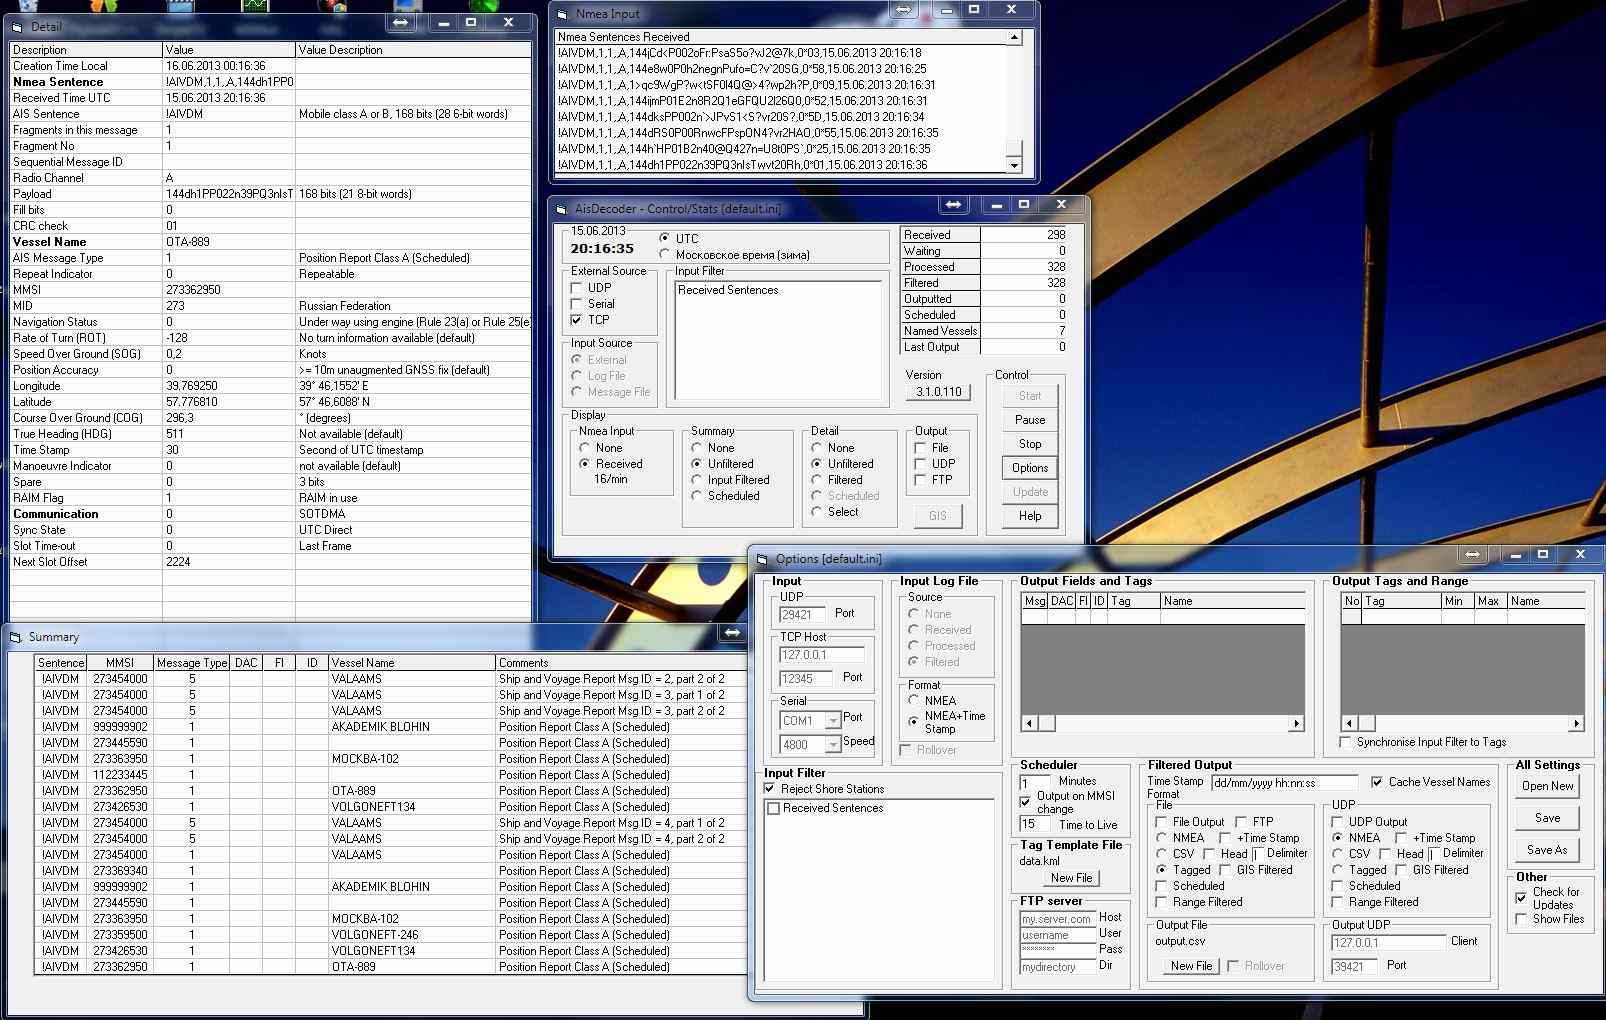This screenshot has height=1020, width=1606.
Task: Click New File under Tag Template File
Action: coord(1071,878)
